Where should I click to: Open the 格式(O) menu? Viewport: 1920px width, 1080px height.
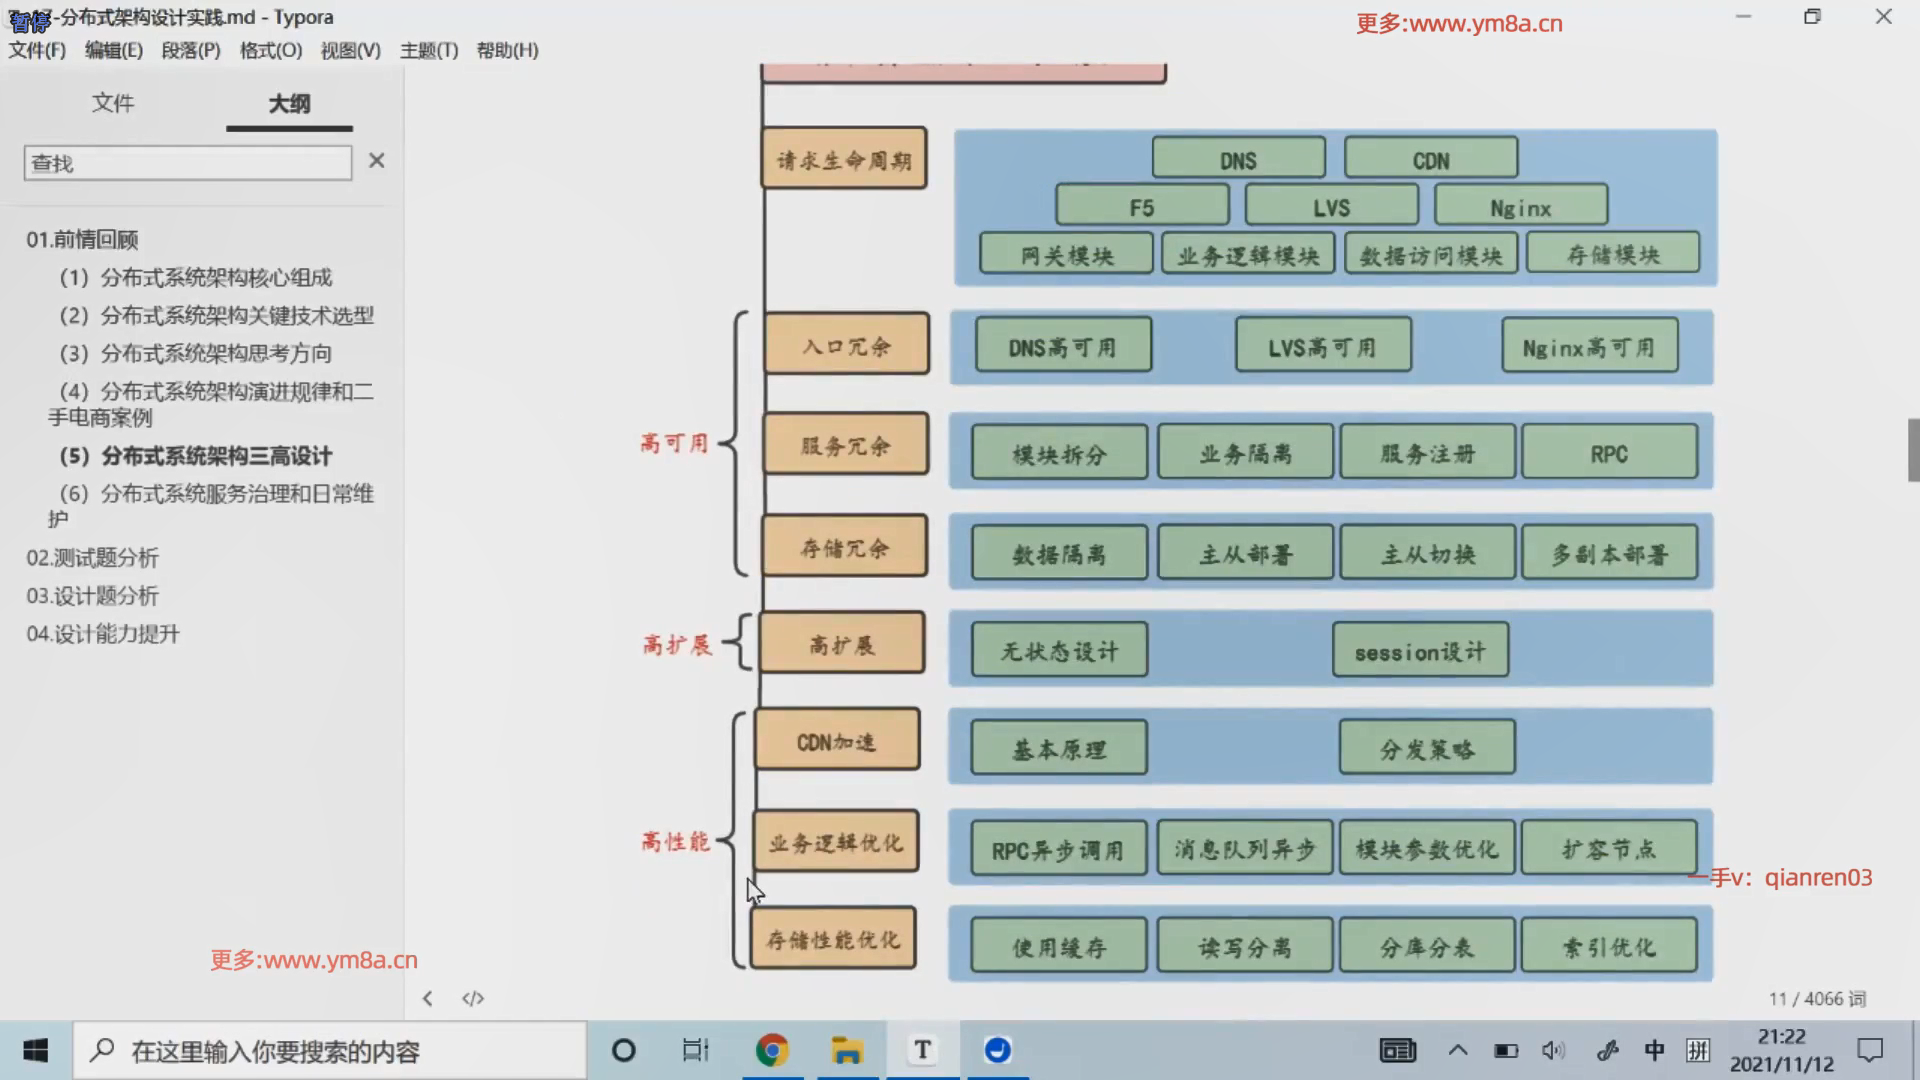pos(271,50)
